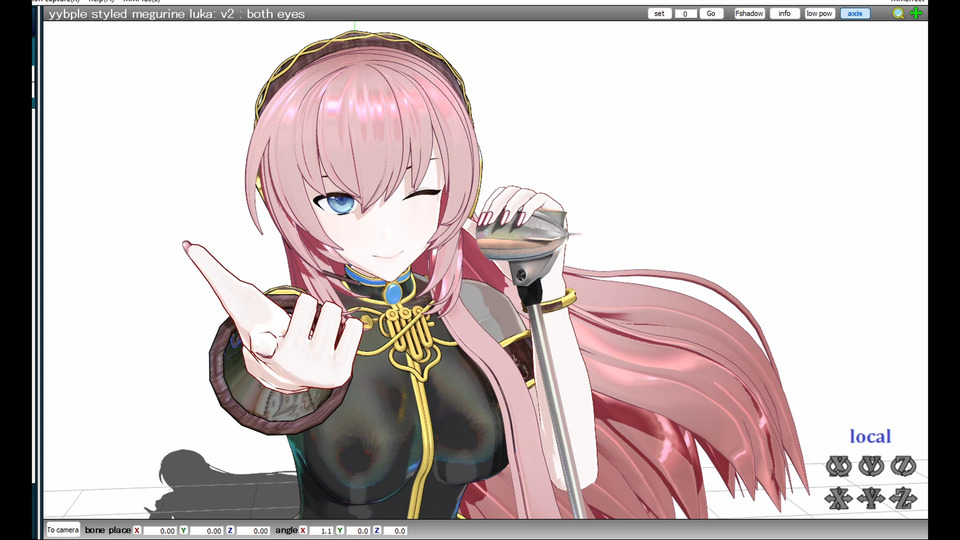This screenshot has width=960, height=540.
Task: Click the Y-axis move handle icon
Action: 871,498
